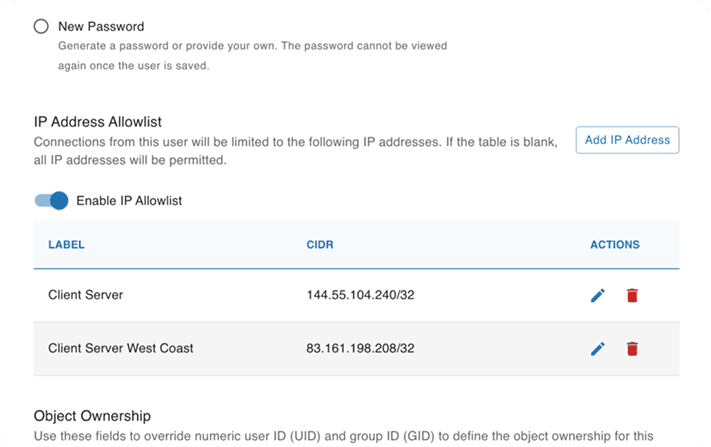Edit the Client Server allowlist entry
Screen dimensions: 711x447
(x=598, y=296)
